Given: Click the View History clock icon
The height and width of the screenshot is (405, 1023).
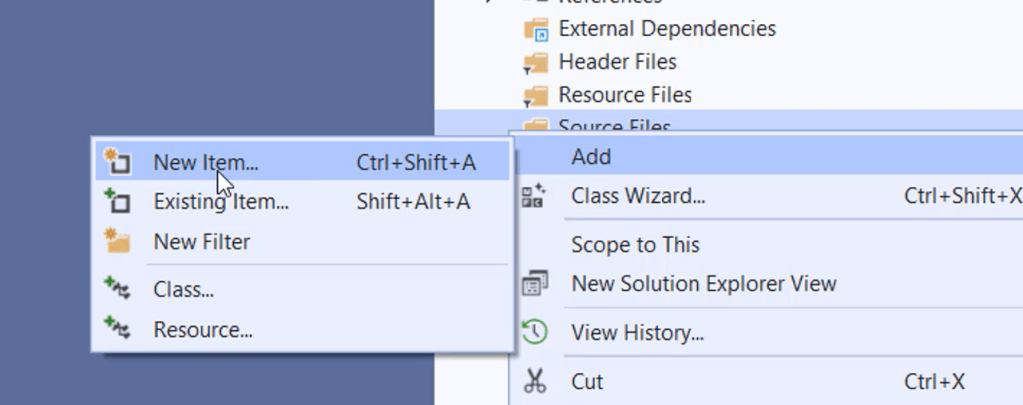Looking at the screenshot, I should [534, 333].
